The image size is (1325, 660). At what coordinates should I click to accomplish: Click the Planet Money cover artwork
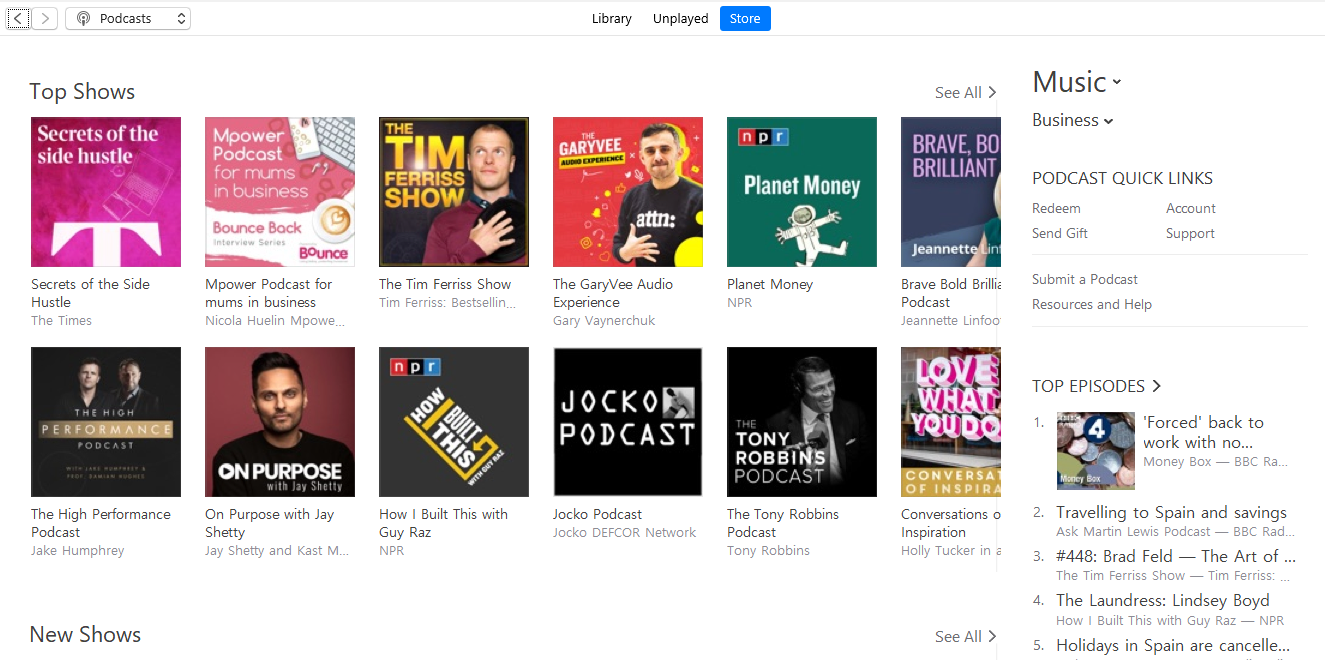tap(802, 192)
